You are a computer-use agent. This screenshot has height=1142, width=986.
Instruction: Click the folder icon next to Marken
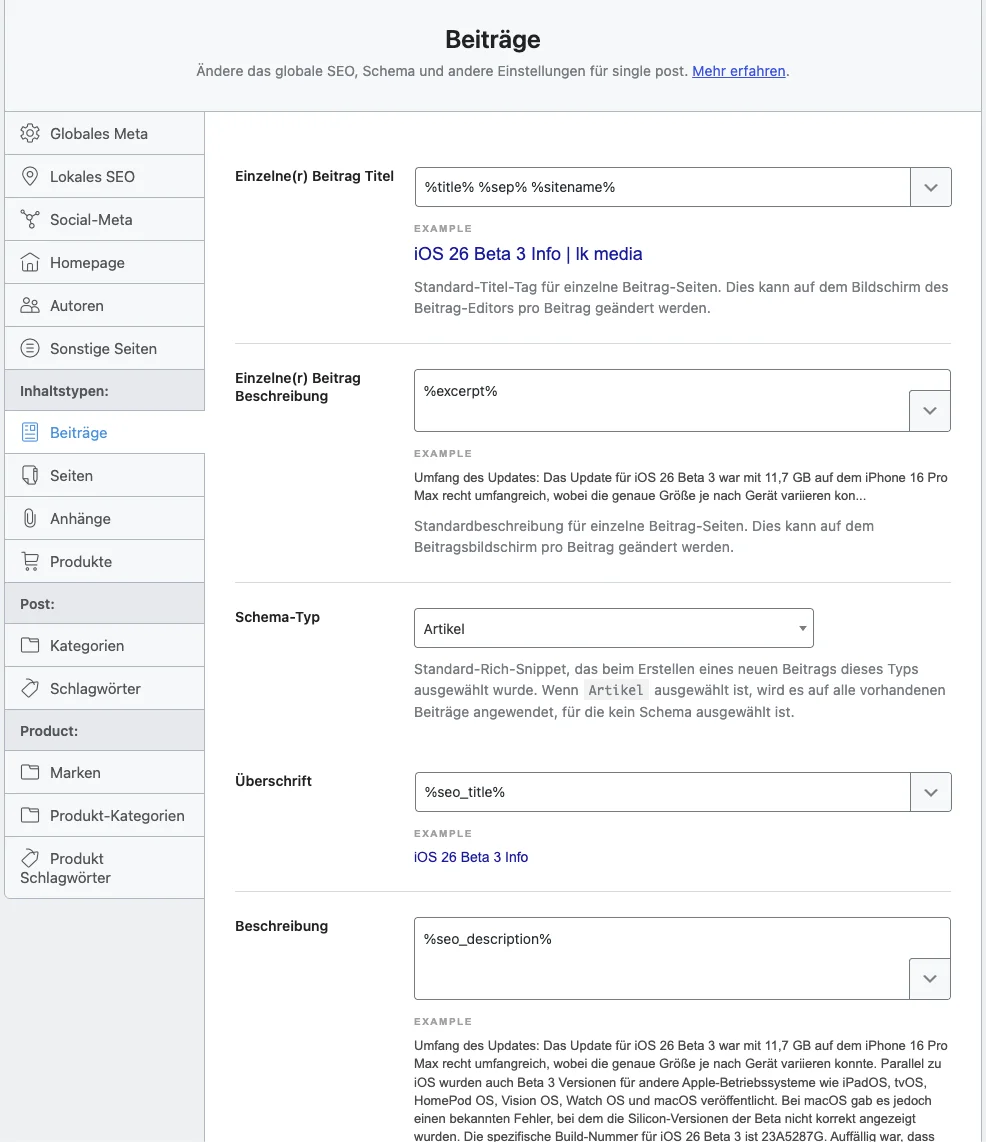coord(30,773)
